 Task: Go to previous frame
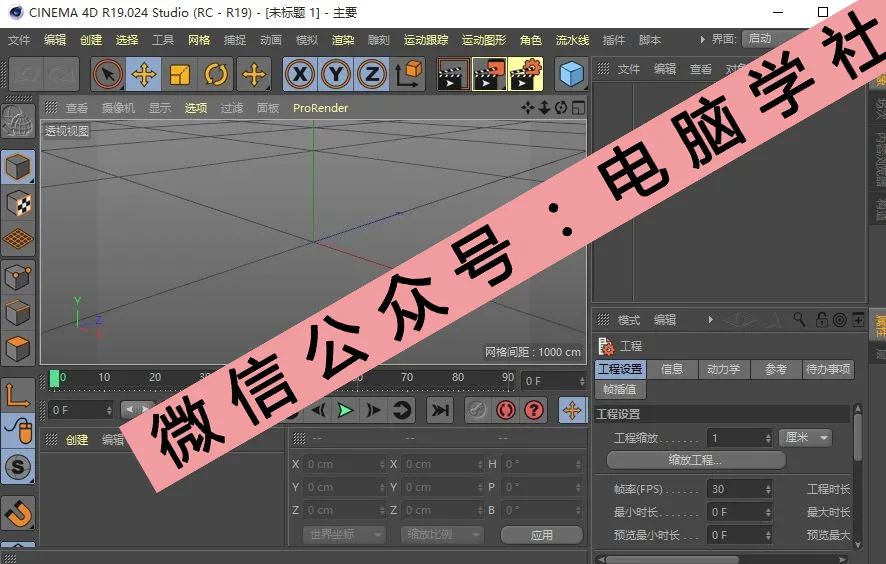click(x=318, y=410)
